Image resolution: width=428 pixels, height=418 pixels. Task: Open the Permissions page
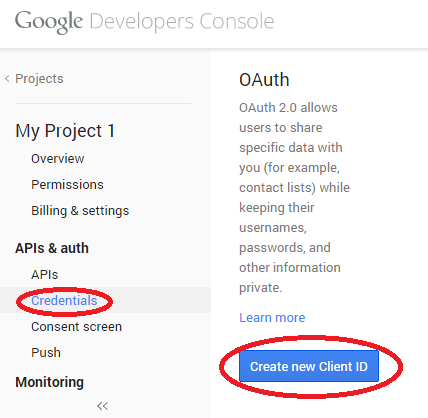[67, 185]
